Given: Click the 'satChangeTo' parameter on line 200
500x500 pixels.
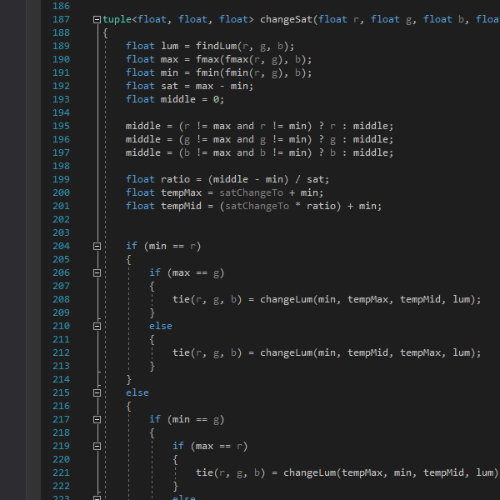Looking at the screenshot, I should pyautogui.click(x=251, y=193).
